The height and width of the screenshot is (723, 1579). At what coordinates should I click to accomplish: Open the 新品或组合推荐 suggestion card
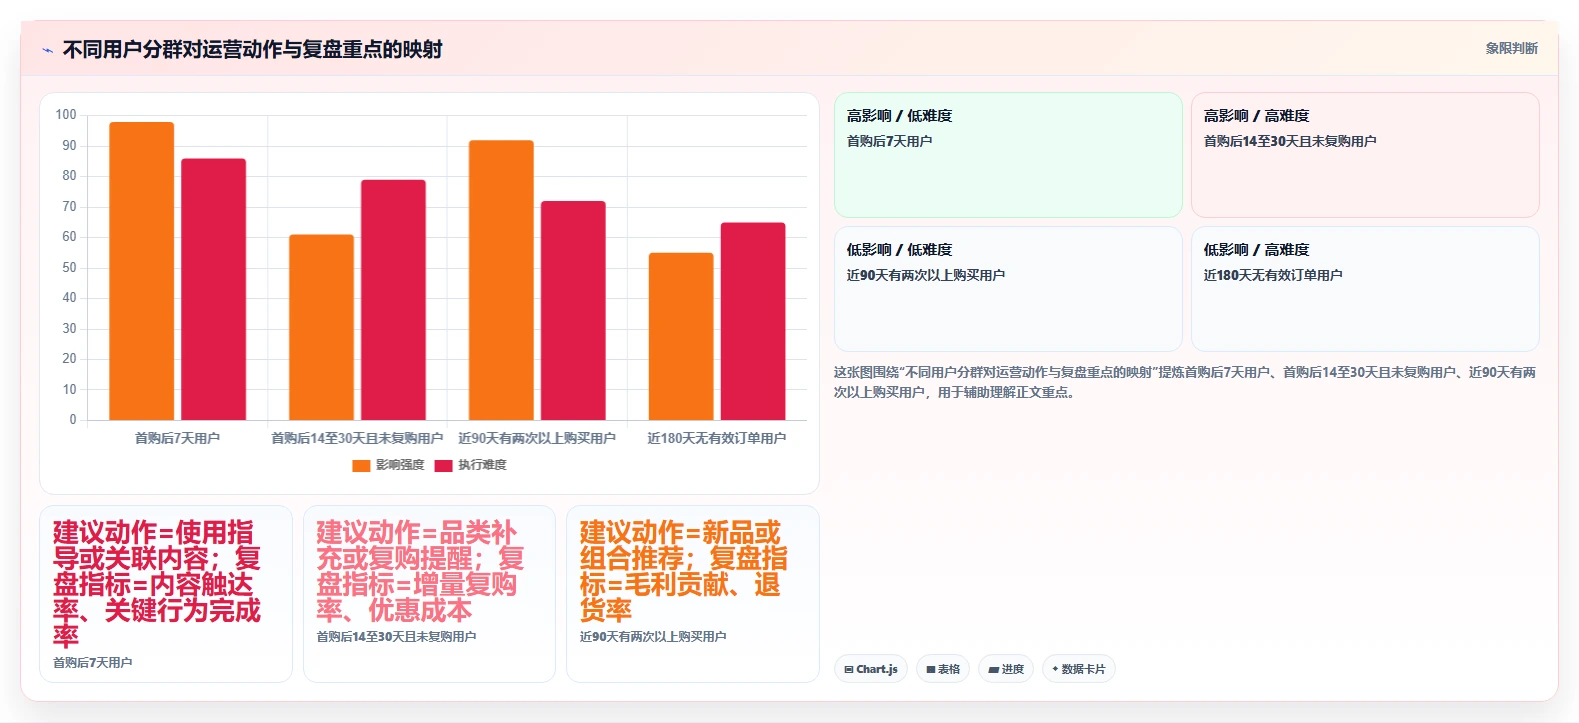coord(693,594)
